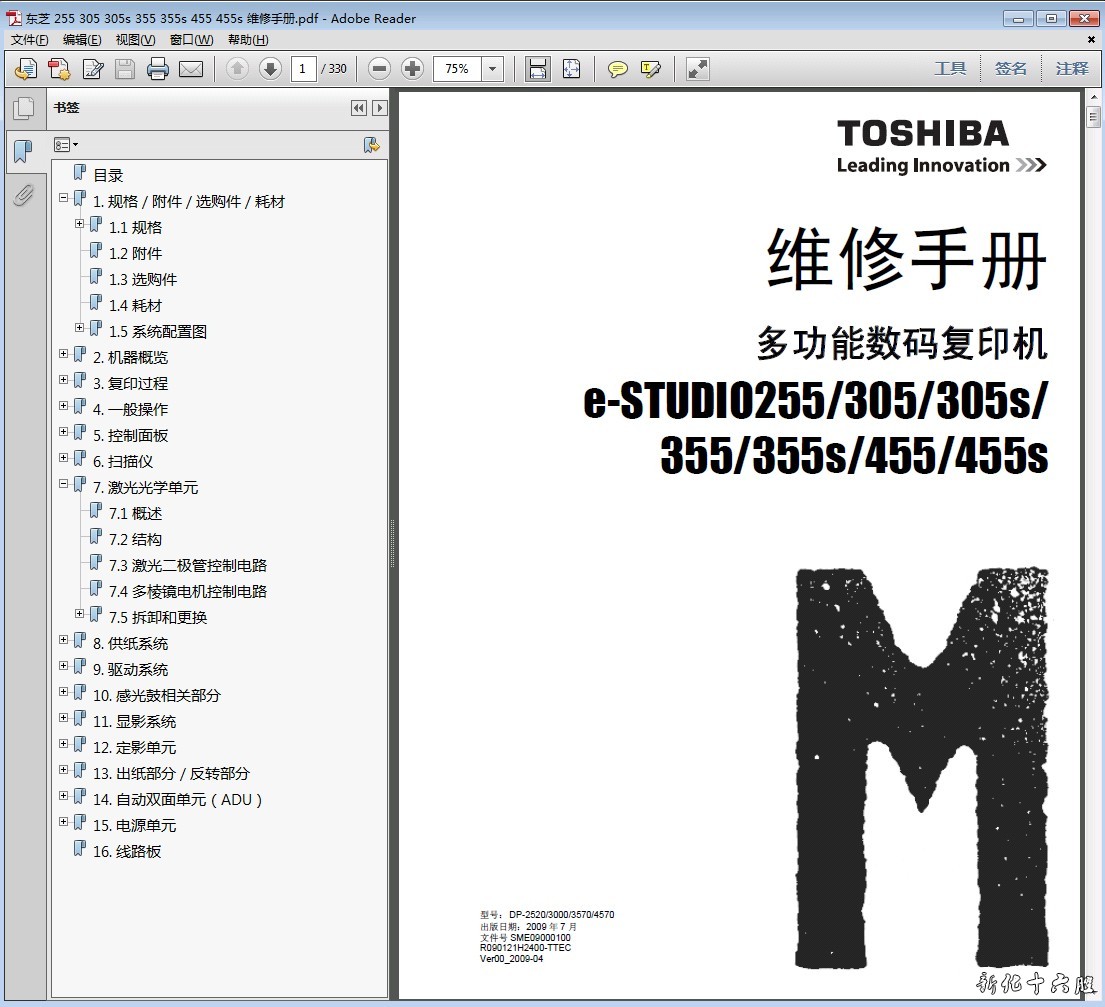Go to next page arrow
The image size is (1105, 1007).
[x=270, y=69]
